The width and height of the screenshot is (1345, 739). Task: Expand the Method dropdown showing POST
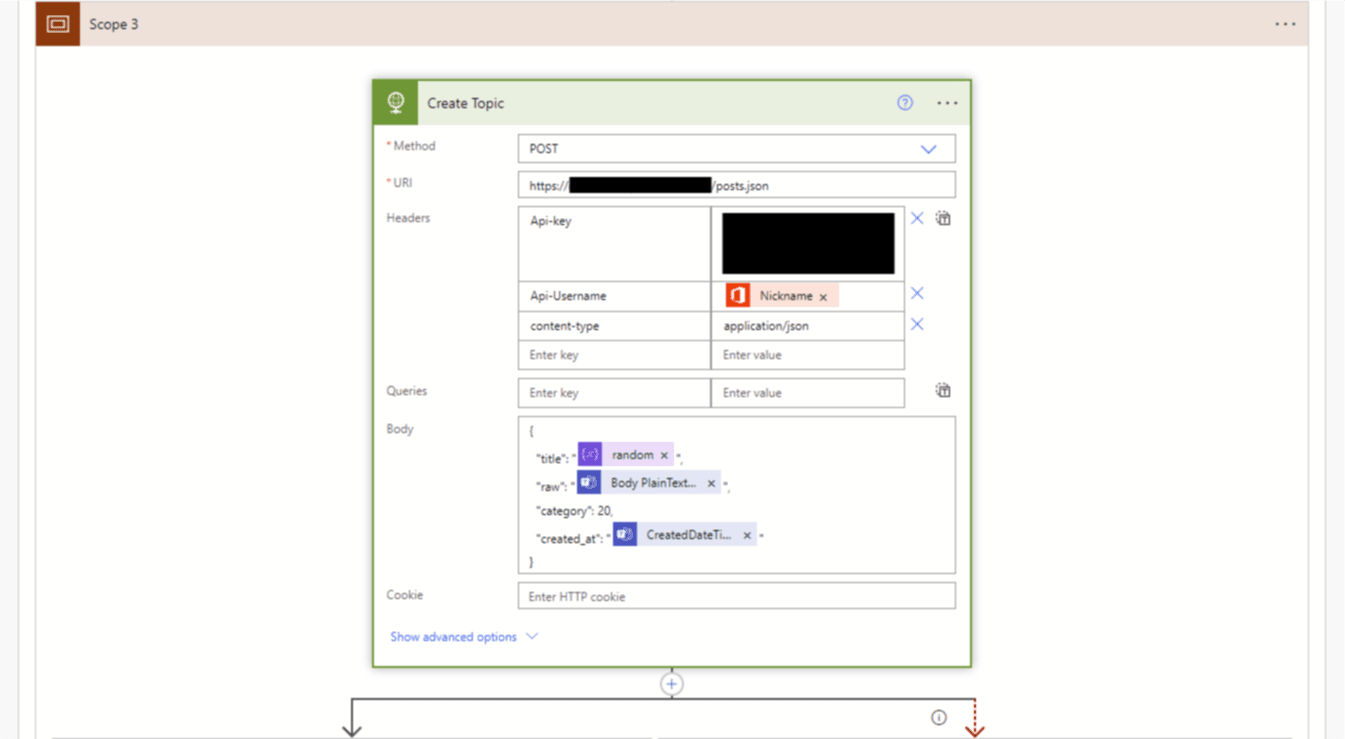click(x=928, y=149)
